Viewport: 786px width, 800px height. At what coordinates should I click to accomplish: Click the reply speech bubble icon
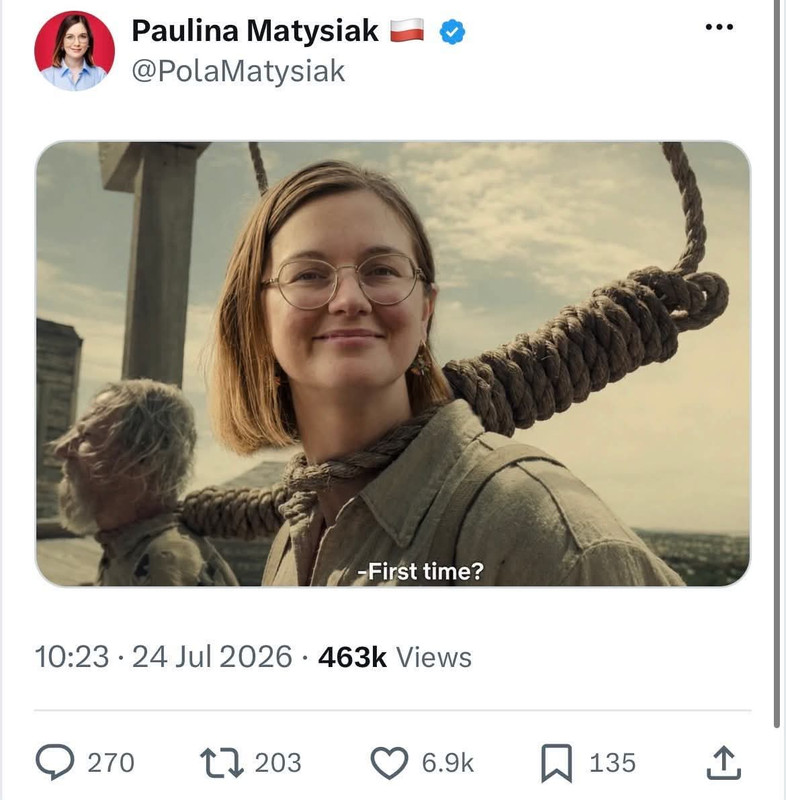[x=55, y=762]
